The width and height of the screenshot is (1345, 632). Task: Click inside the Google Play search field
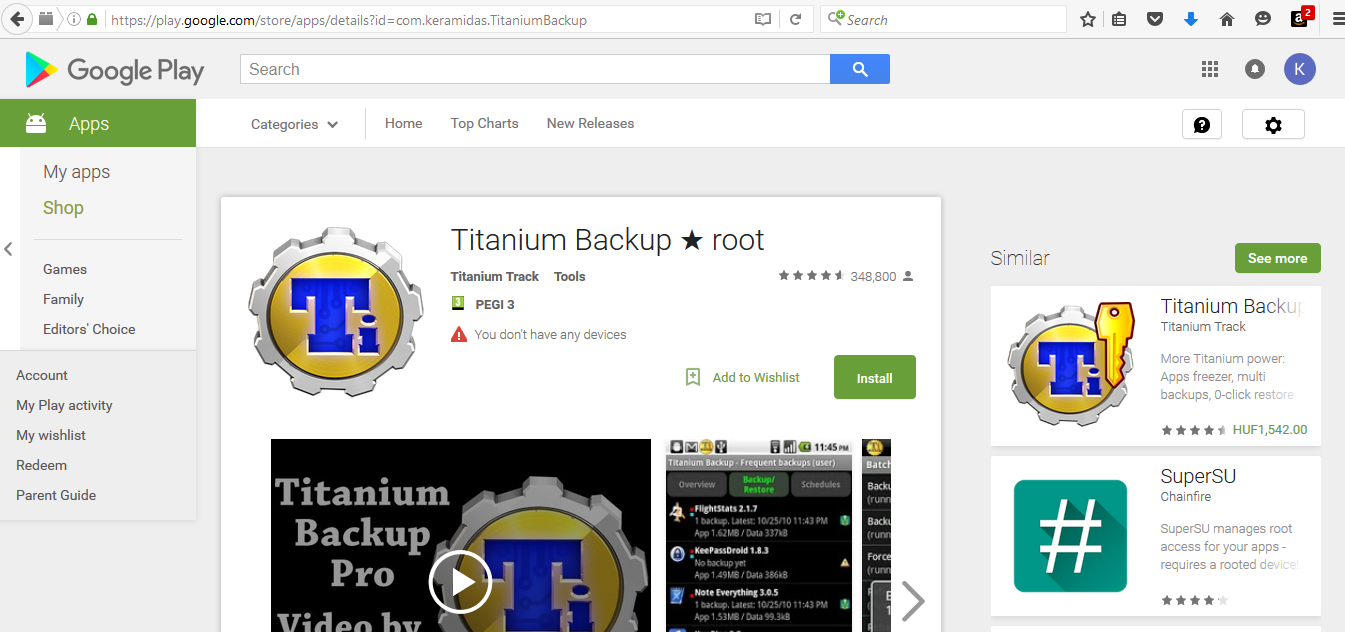click(535, 69)
